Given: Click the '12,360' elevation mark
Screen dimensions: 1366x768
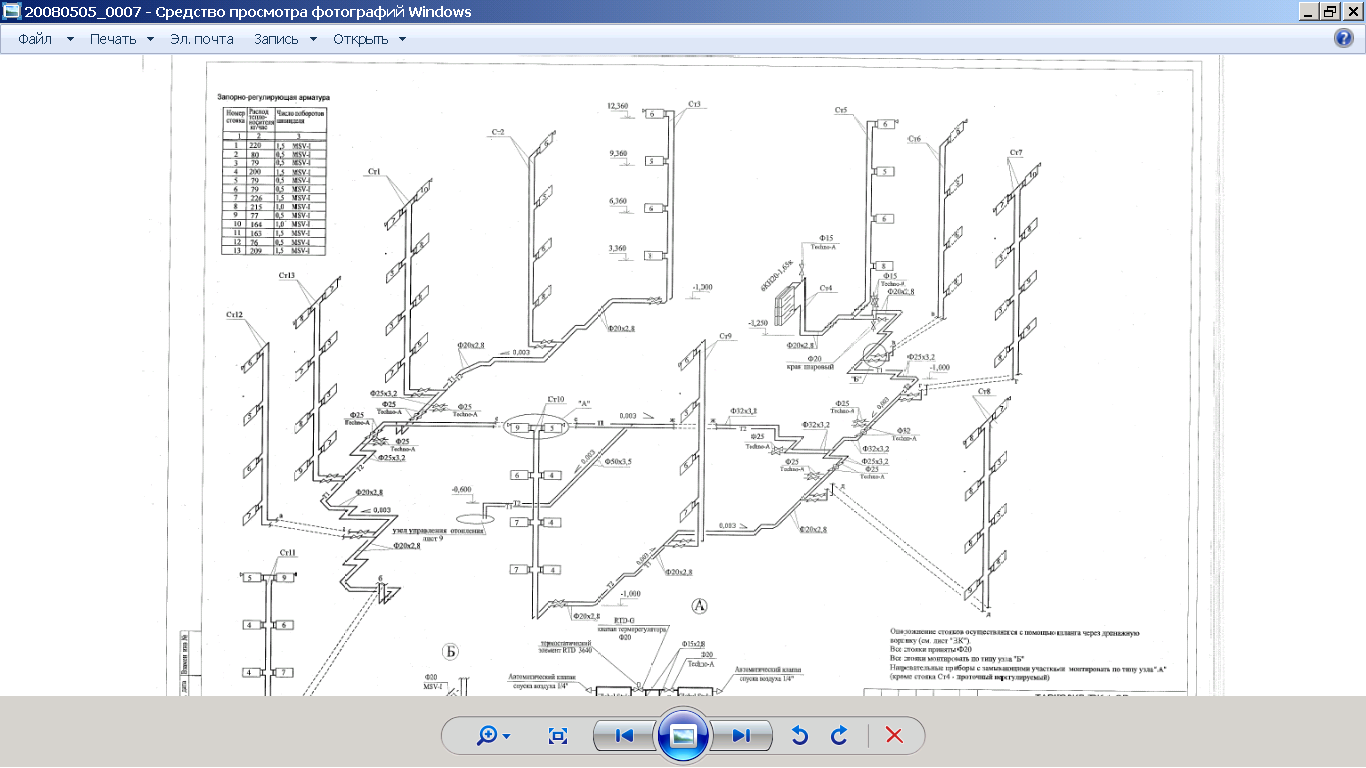Looking at the screenshot, I should click(x=617, y=105).
